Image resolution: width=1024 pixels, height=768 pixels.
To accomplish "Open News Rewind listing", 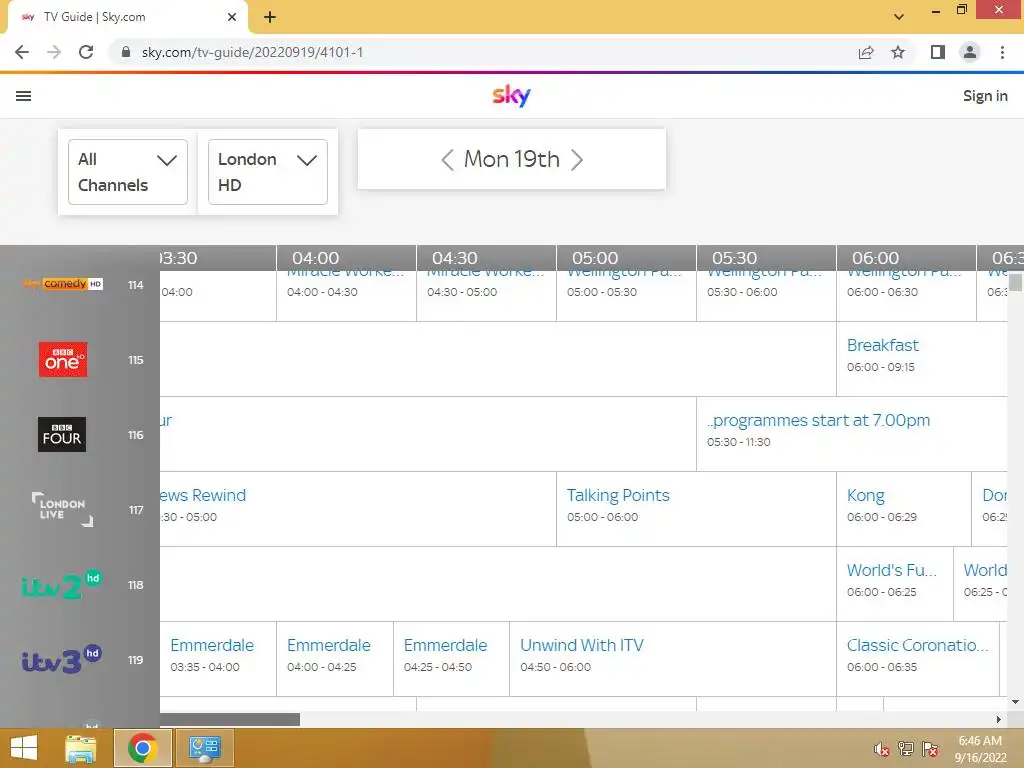I will pyautogui.click(x=358, y=509).
